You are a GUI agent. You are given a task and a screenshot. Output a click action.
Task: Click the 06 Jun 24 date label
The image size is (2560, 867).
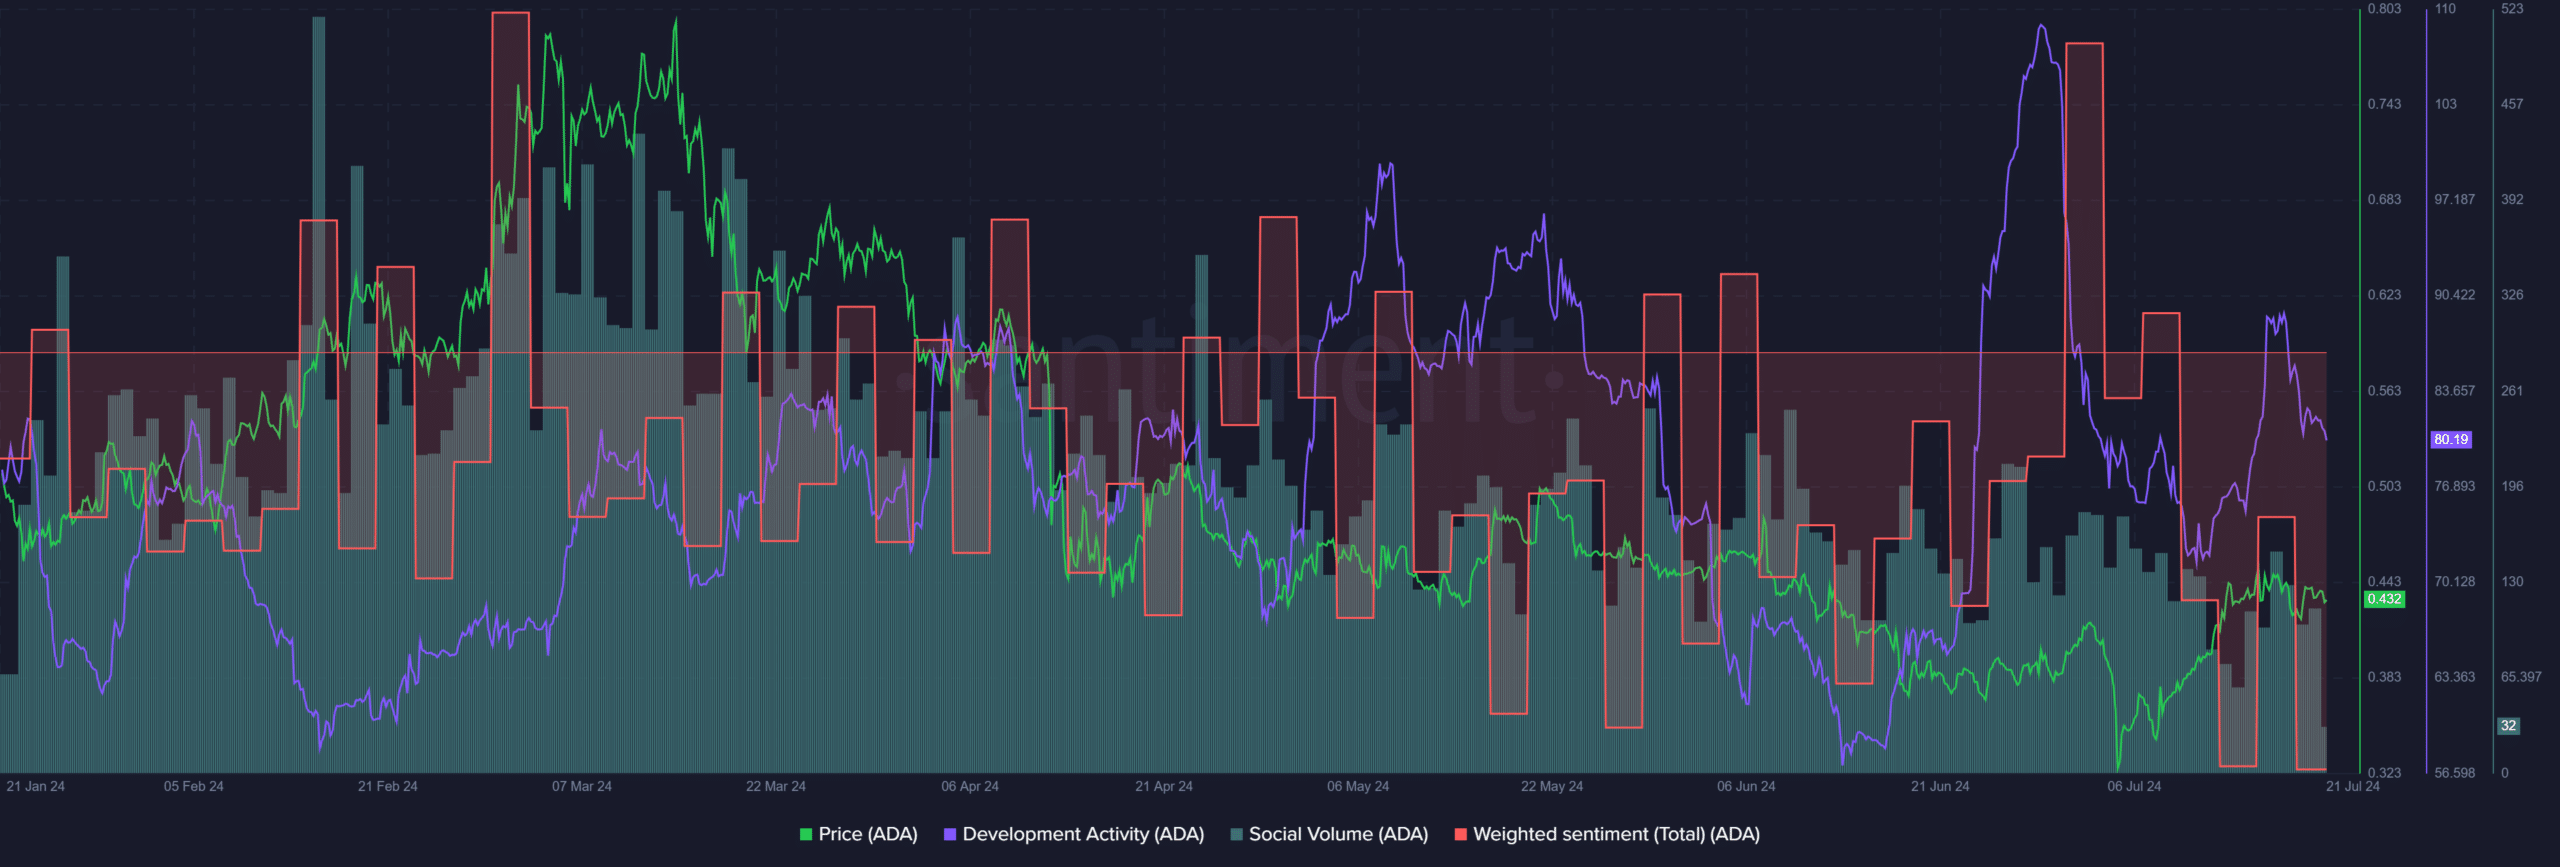(x=1746, y=786)
